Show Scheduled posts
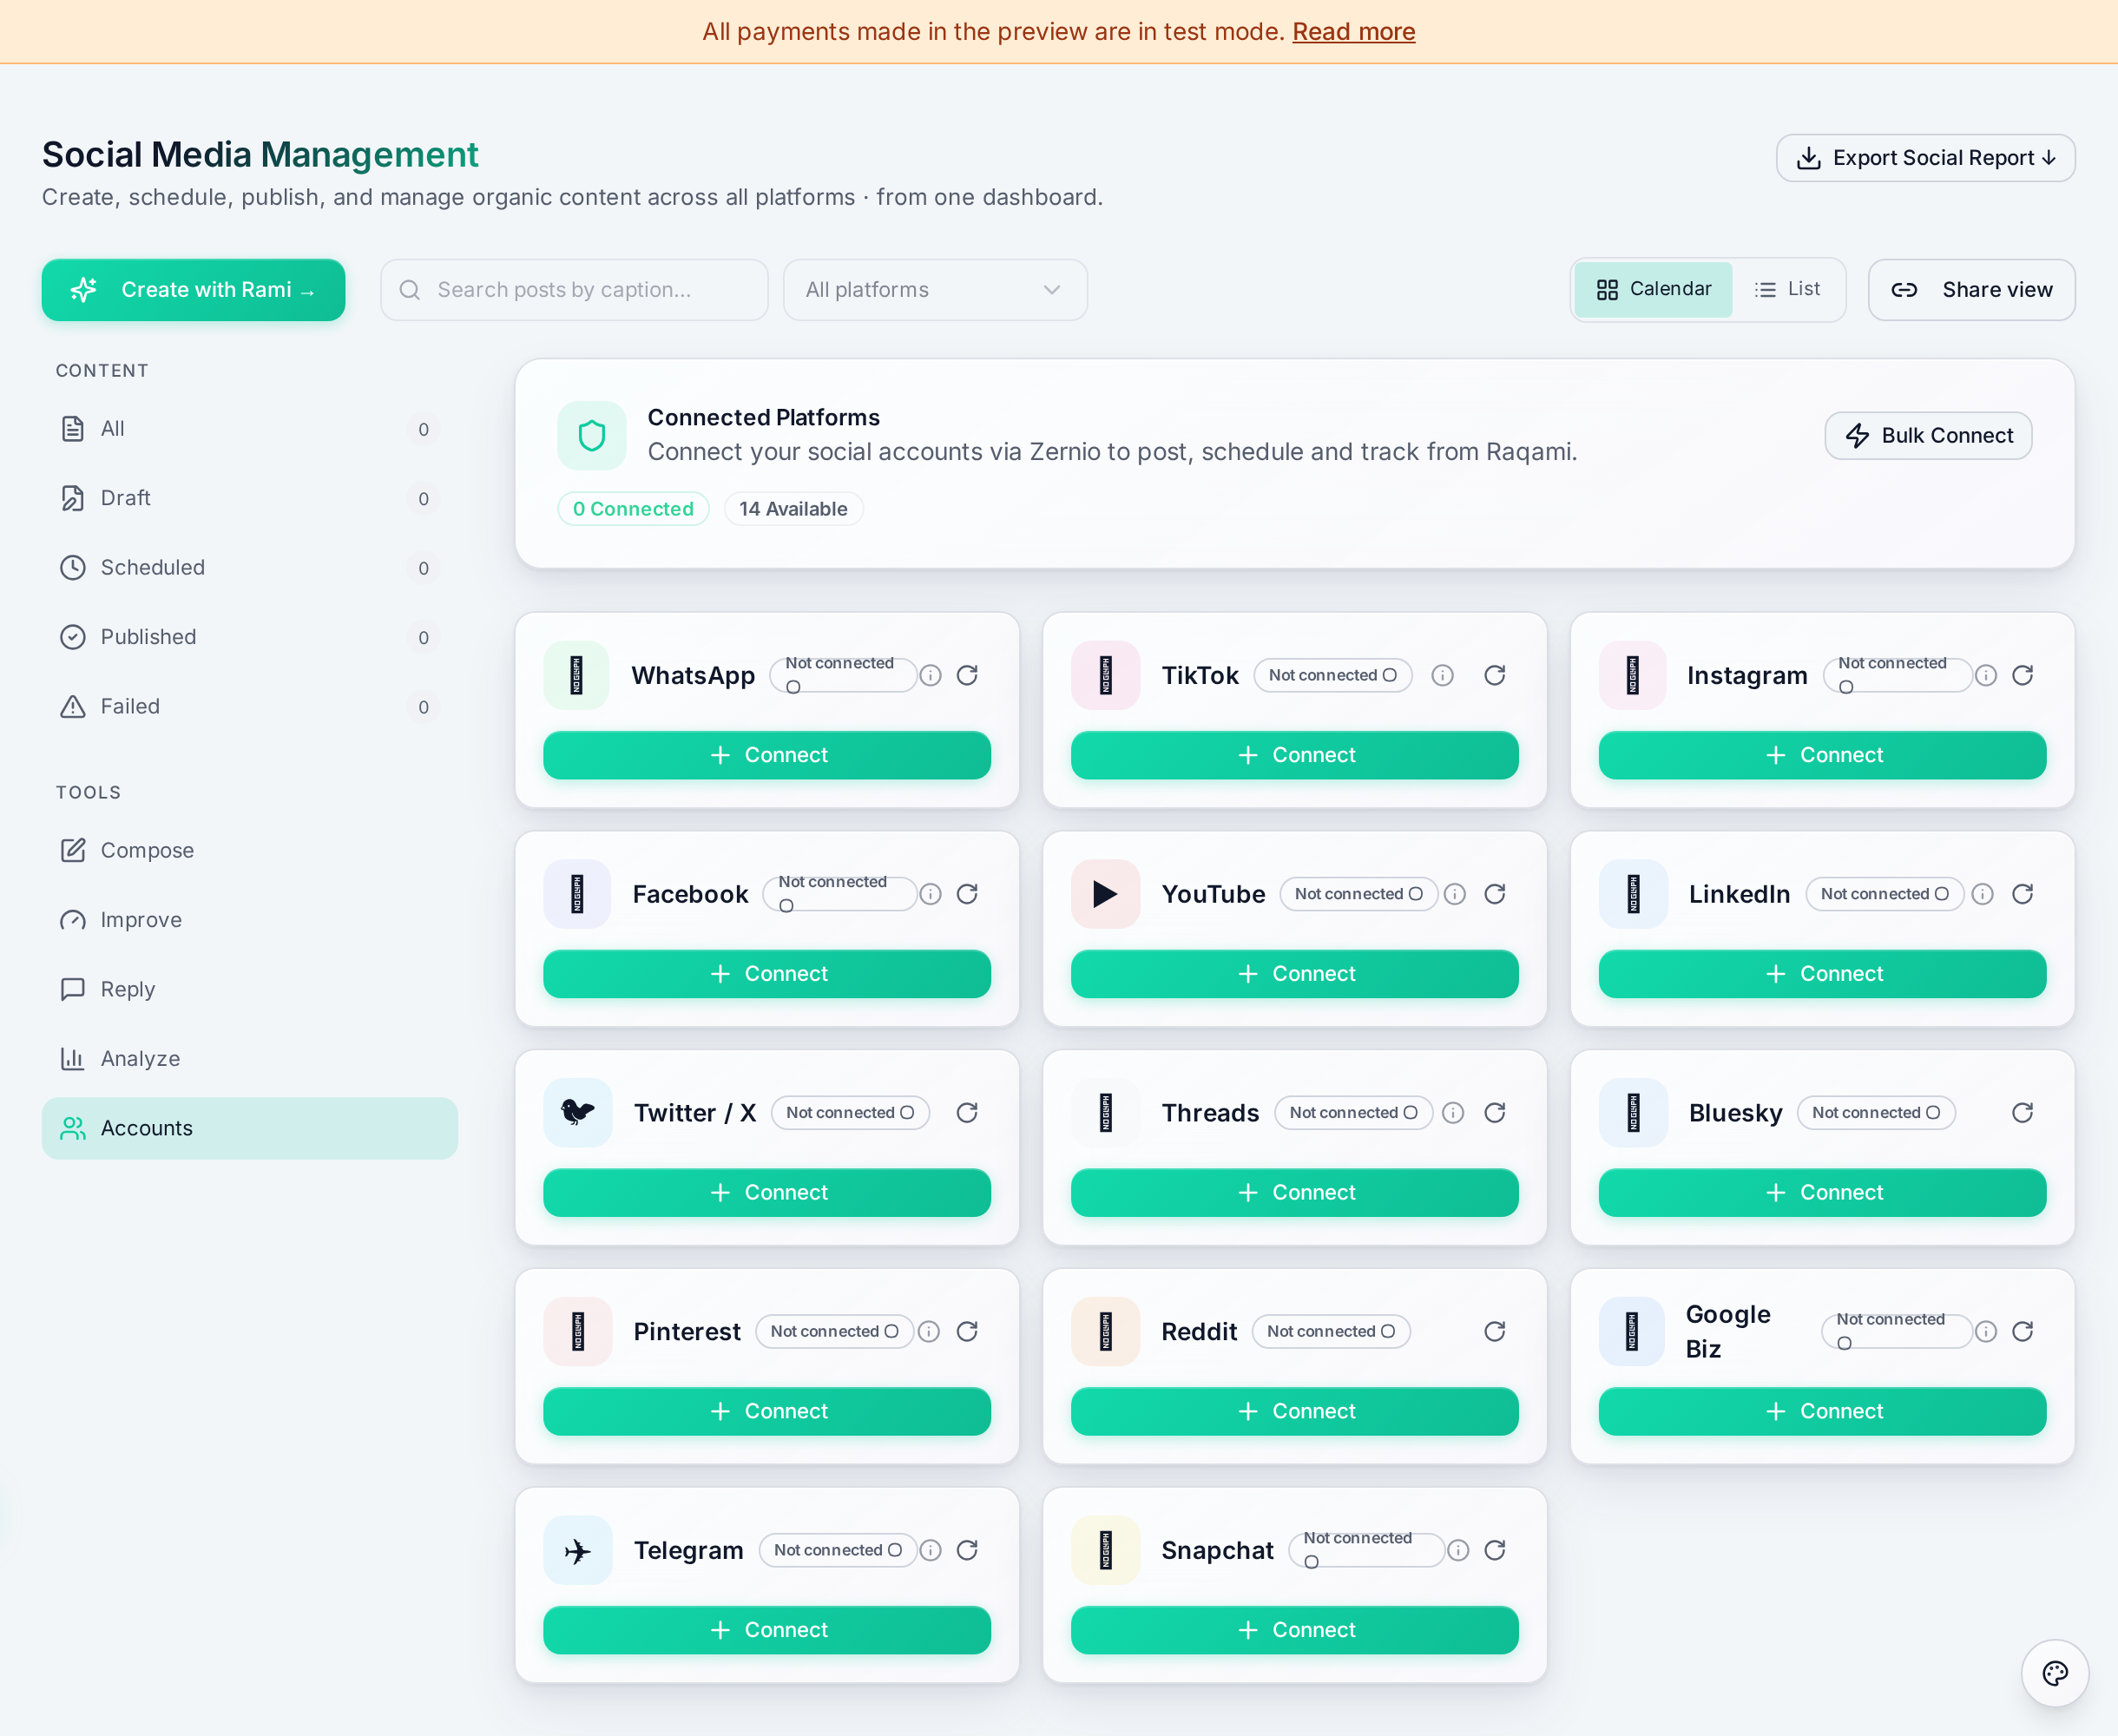This screenshot has height=1736, width=2118. [x=249, y=568]
